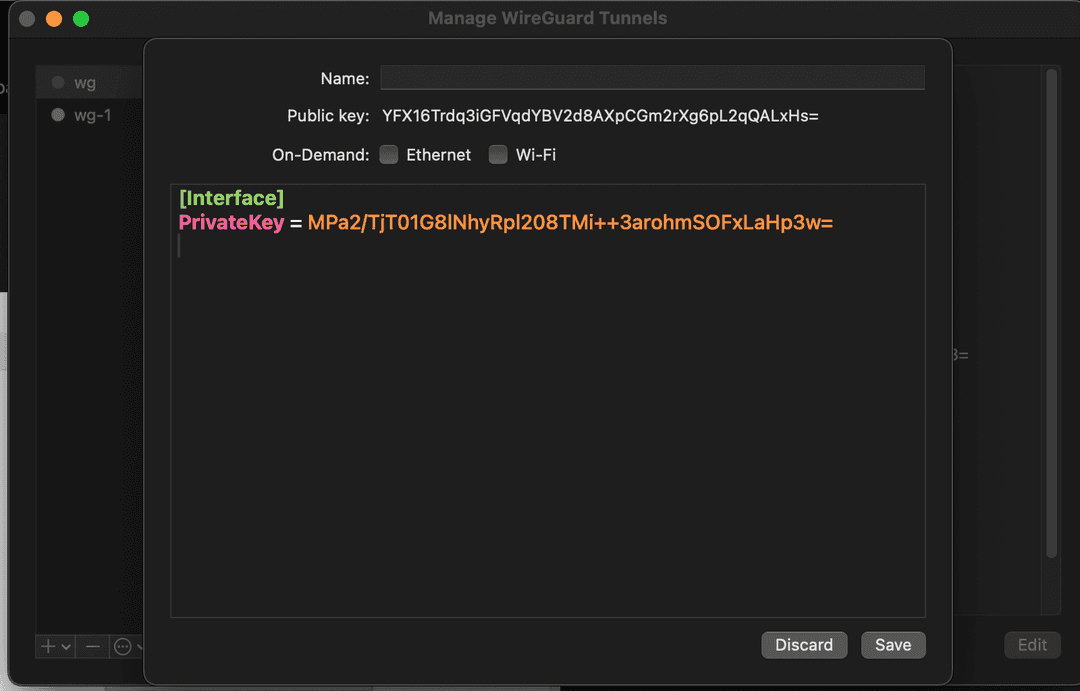Enable On-Demand for Ethernet
Image resolution: width=1080 pixels, height=691 pixels.
tap(389, 154)
